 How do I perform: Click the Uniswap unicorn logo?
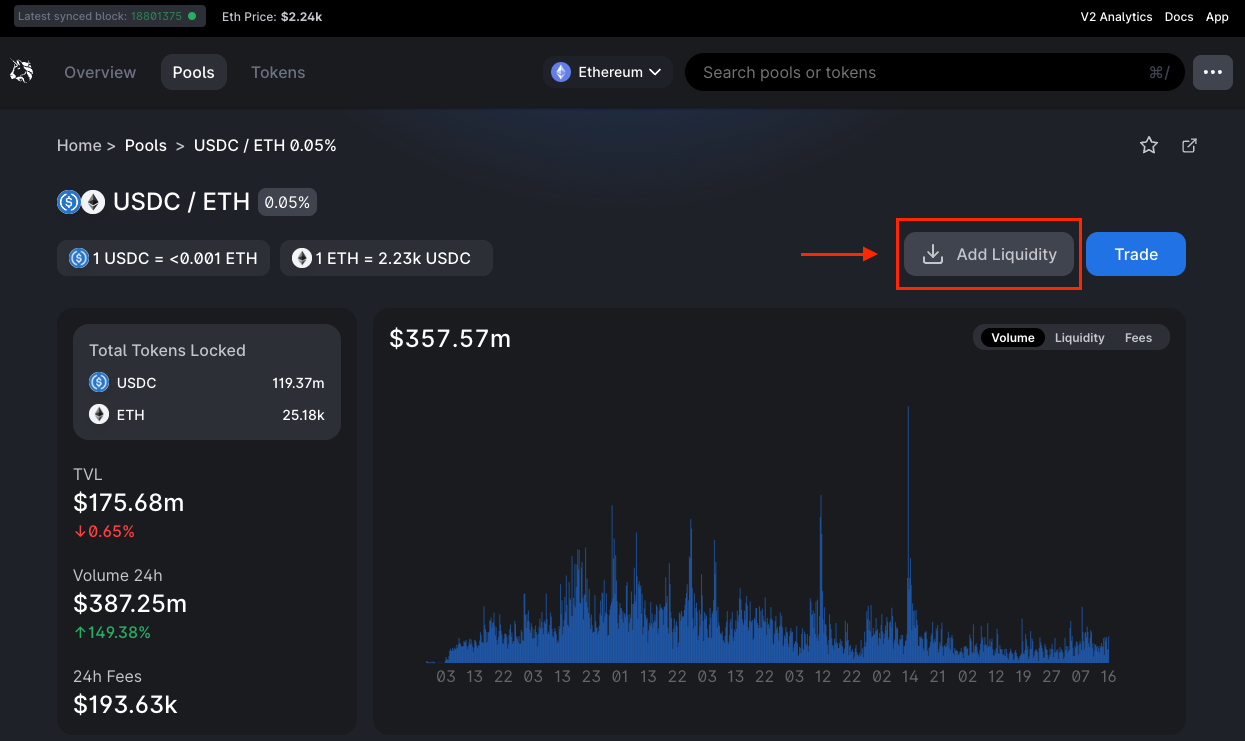pyautogui.click(x=21, y=71)
